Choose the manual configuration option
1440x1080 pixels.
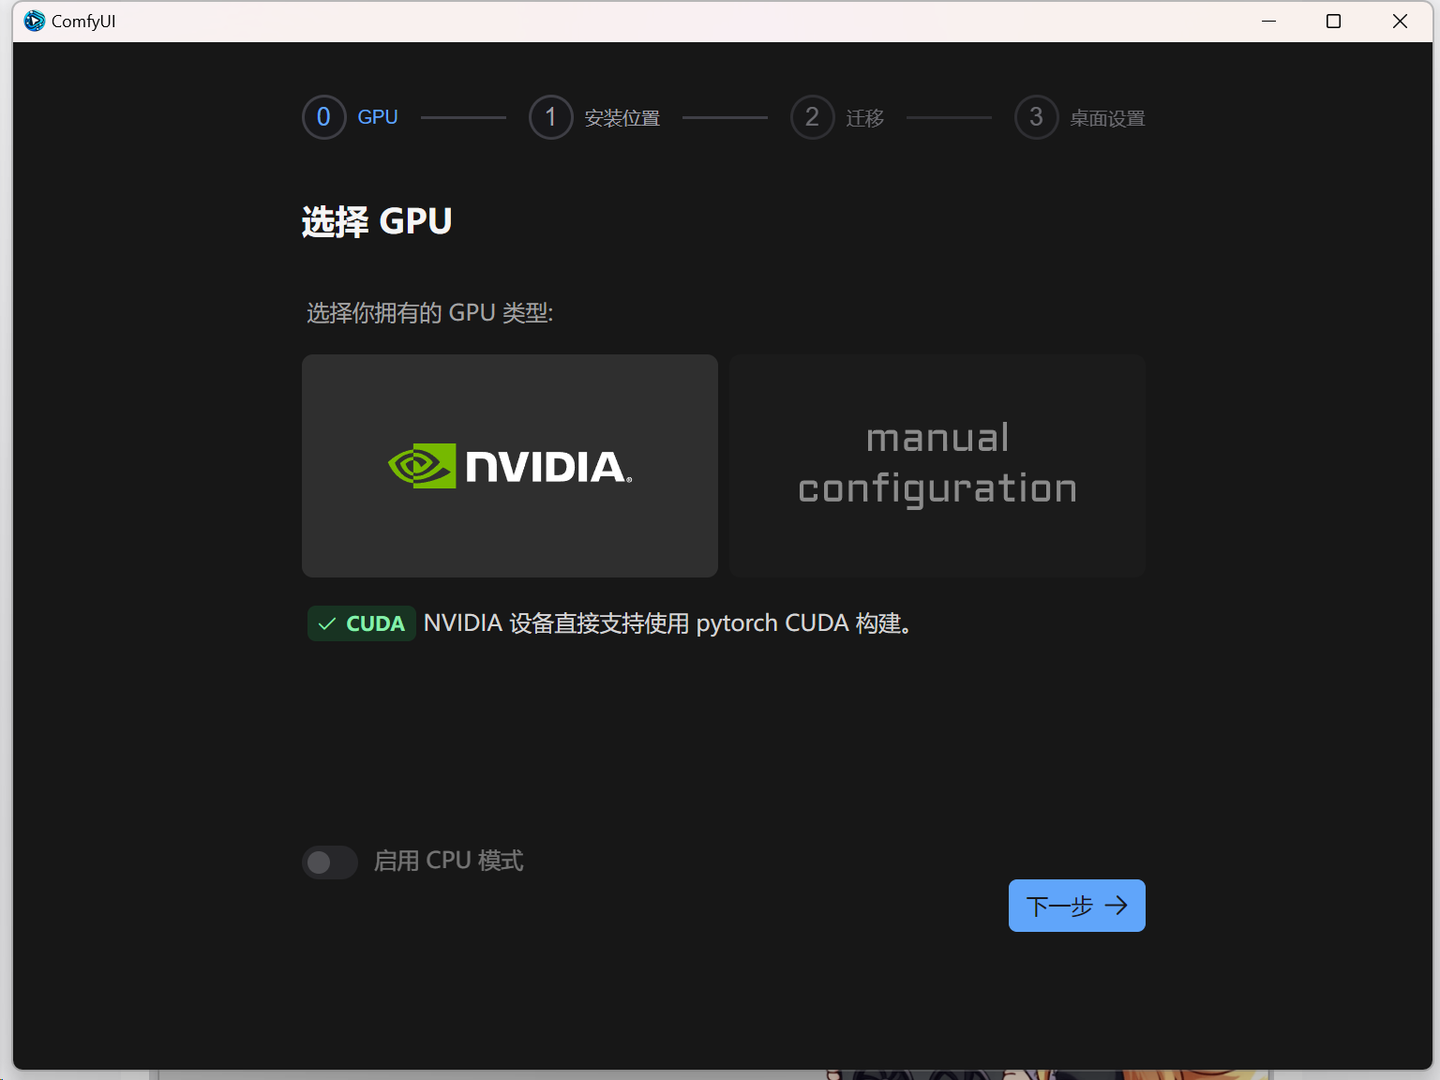click(937, 466)
